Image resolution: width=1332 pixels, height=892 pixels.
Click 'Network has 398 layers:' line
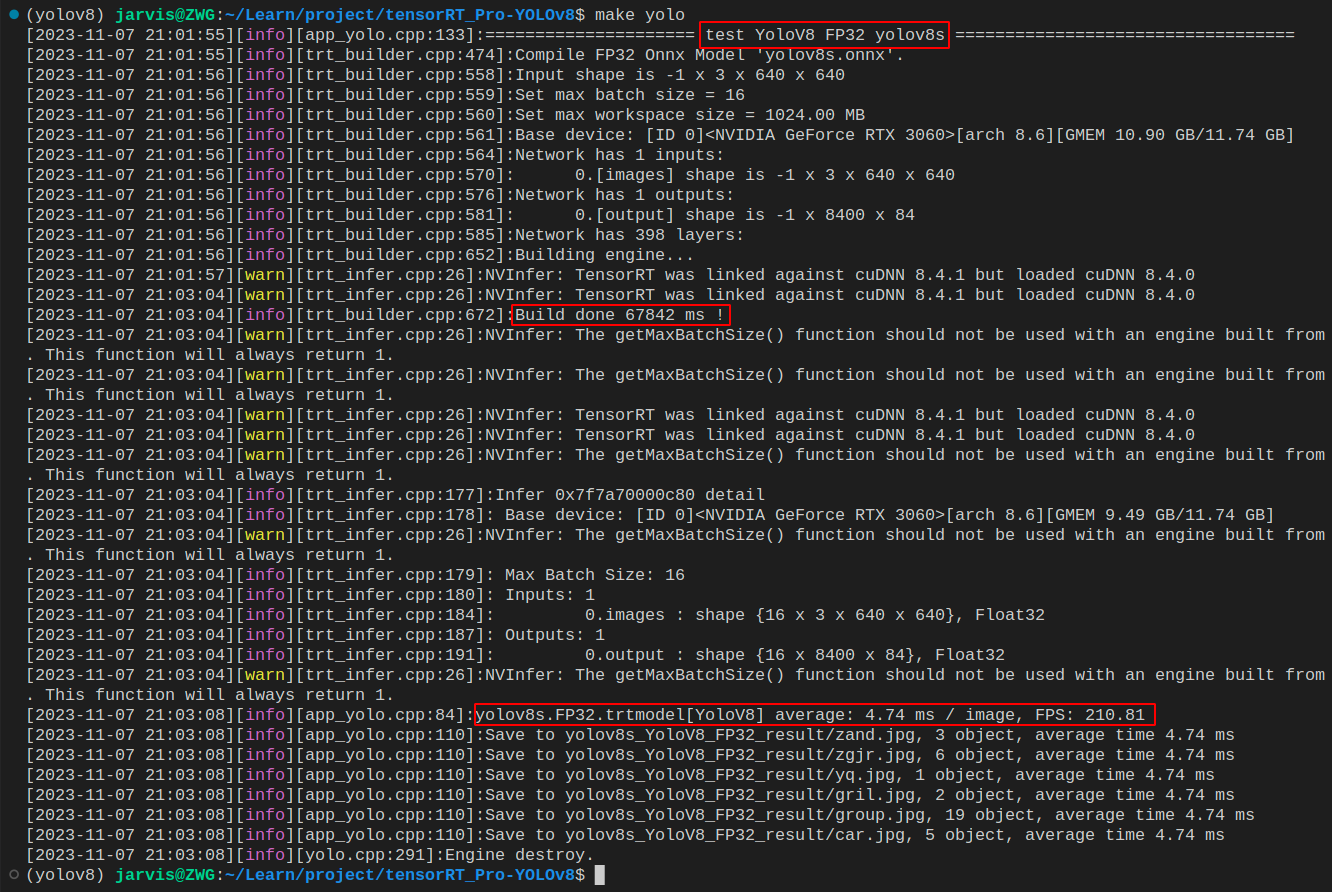[385, 235]
